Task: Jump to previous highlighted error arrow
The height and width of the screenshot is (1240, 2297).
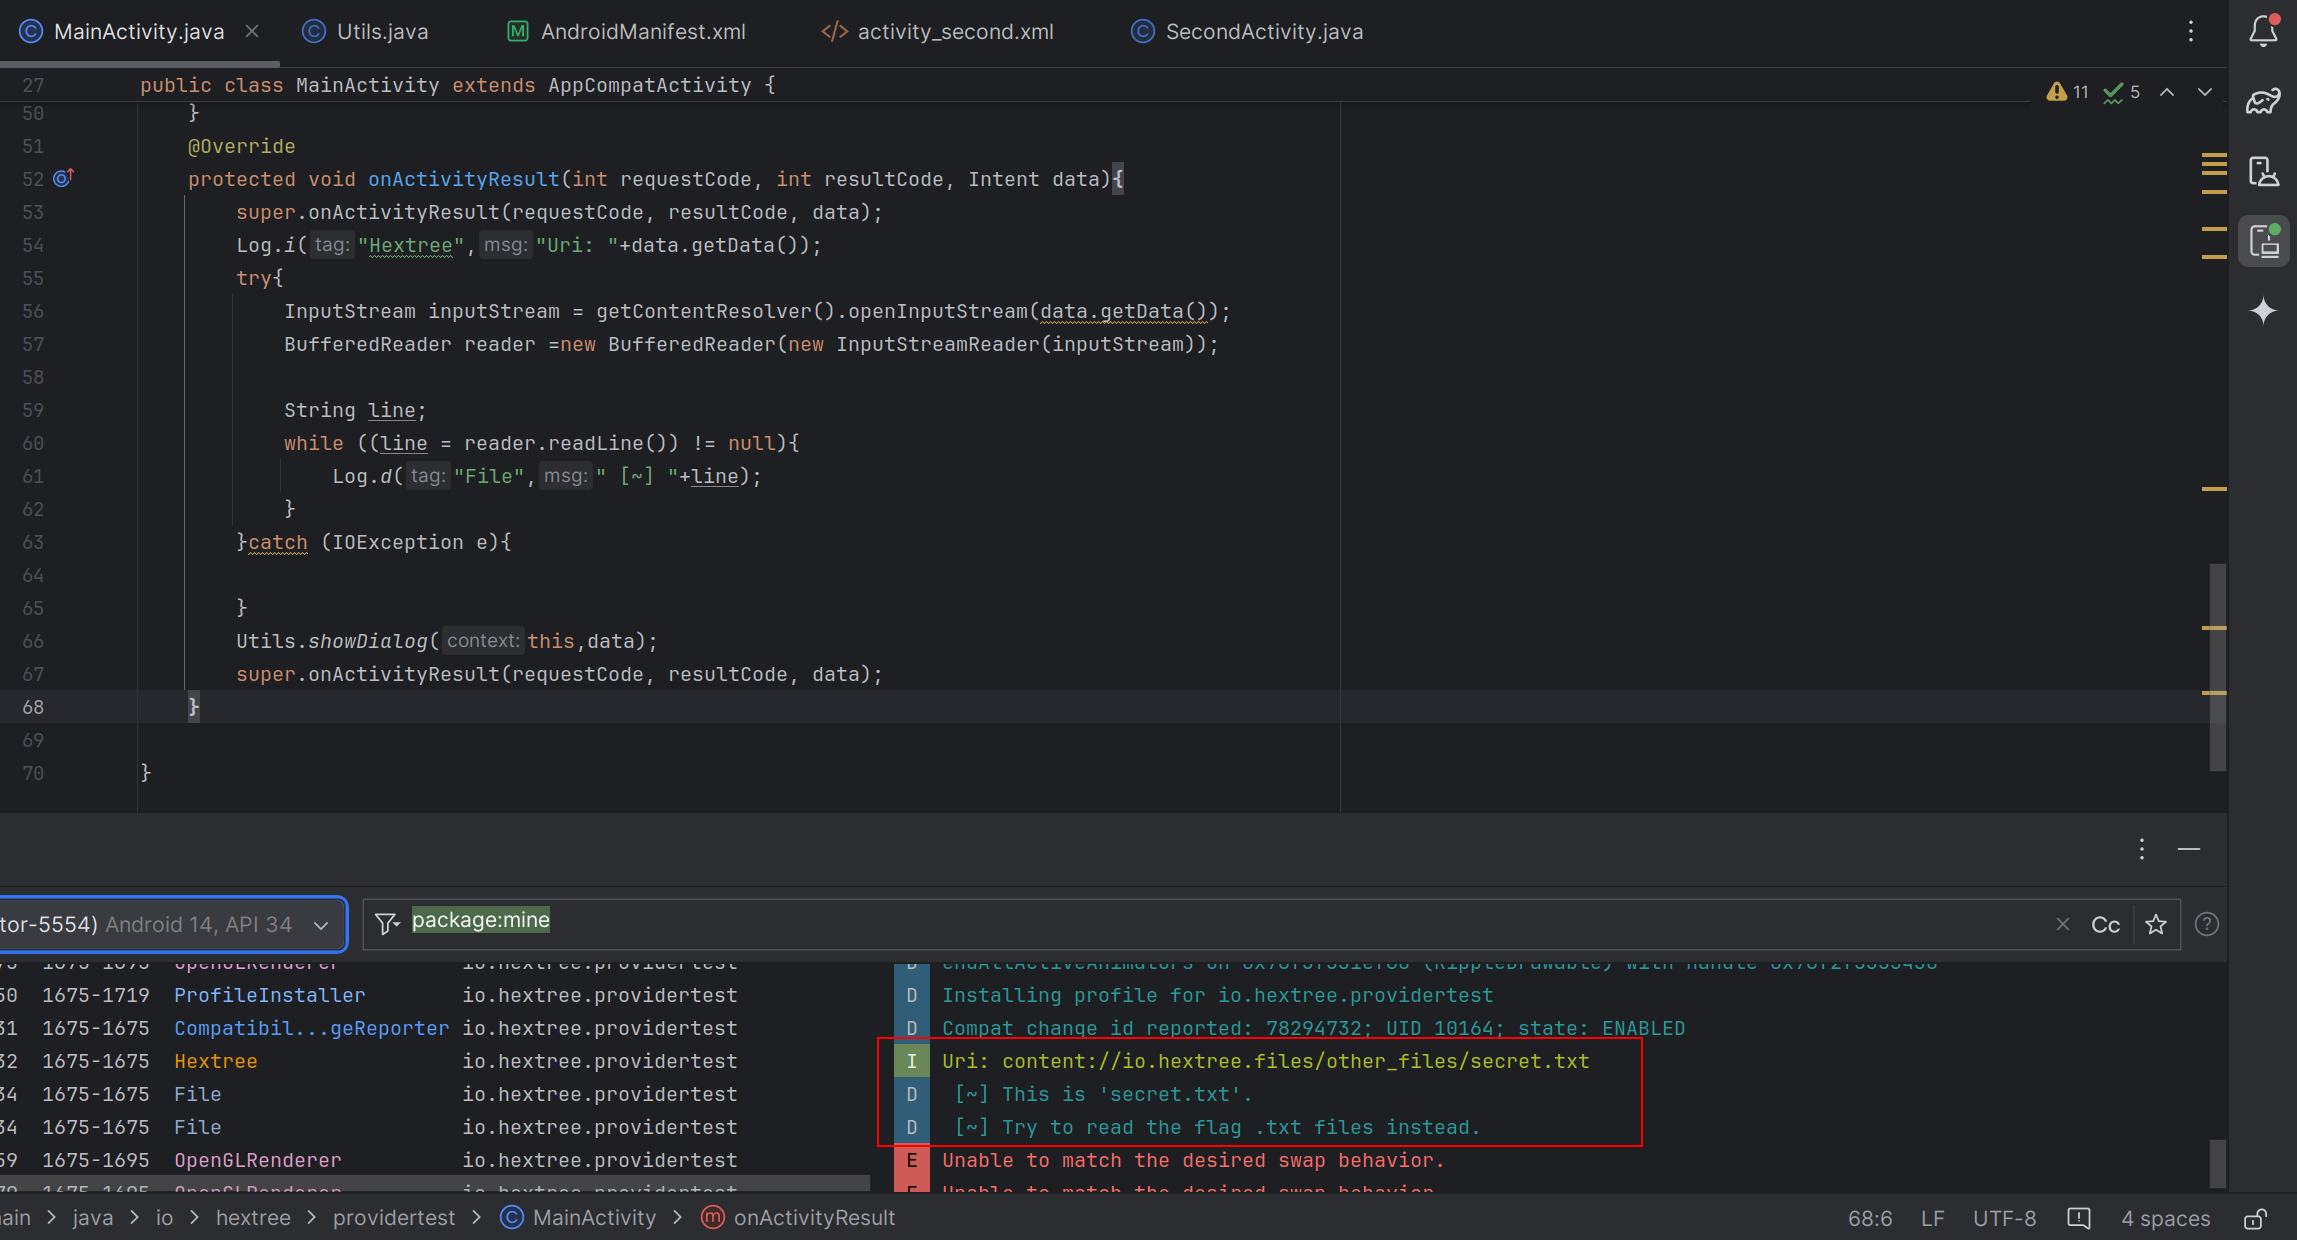Action: point(2166,92)
